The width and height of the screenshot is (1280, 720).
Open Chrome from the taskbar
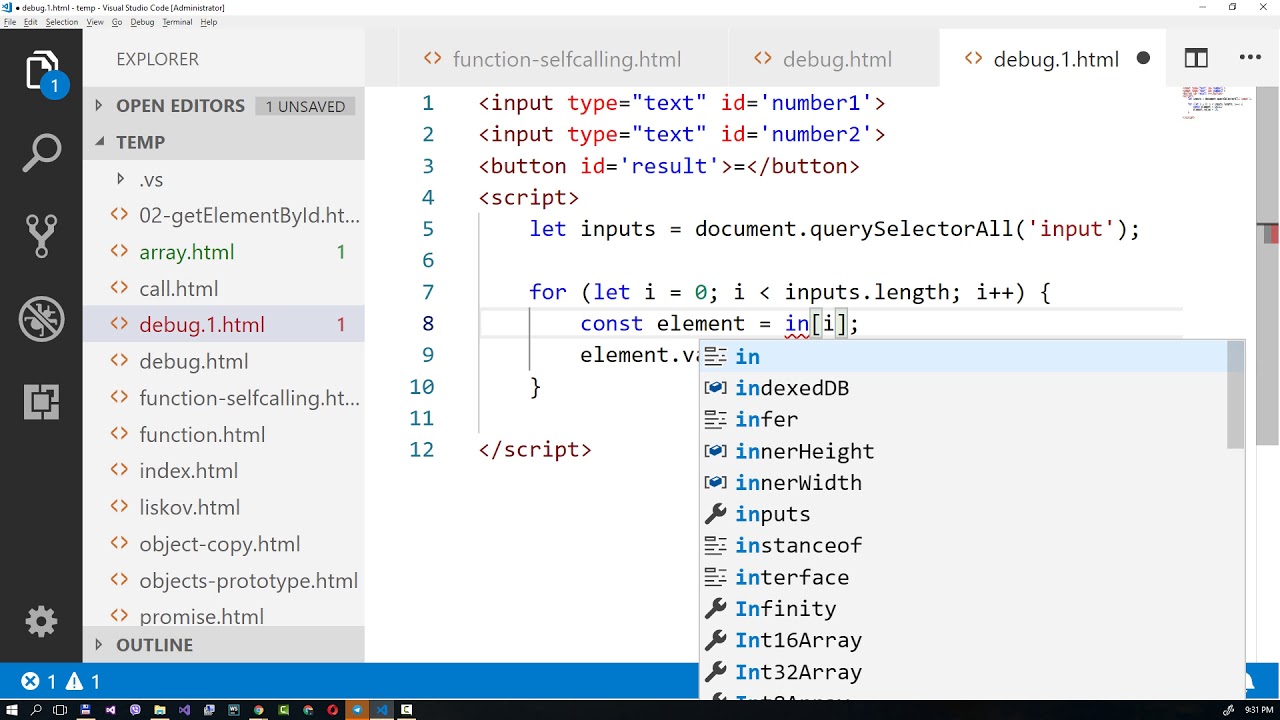(x=259, y=710)
